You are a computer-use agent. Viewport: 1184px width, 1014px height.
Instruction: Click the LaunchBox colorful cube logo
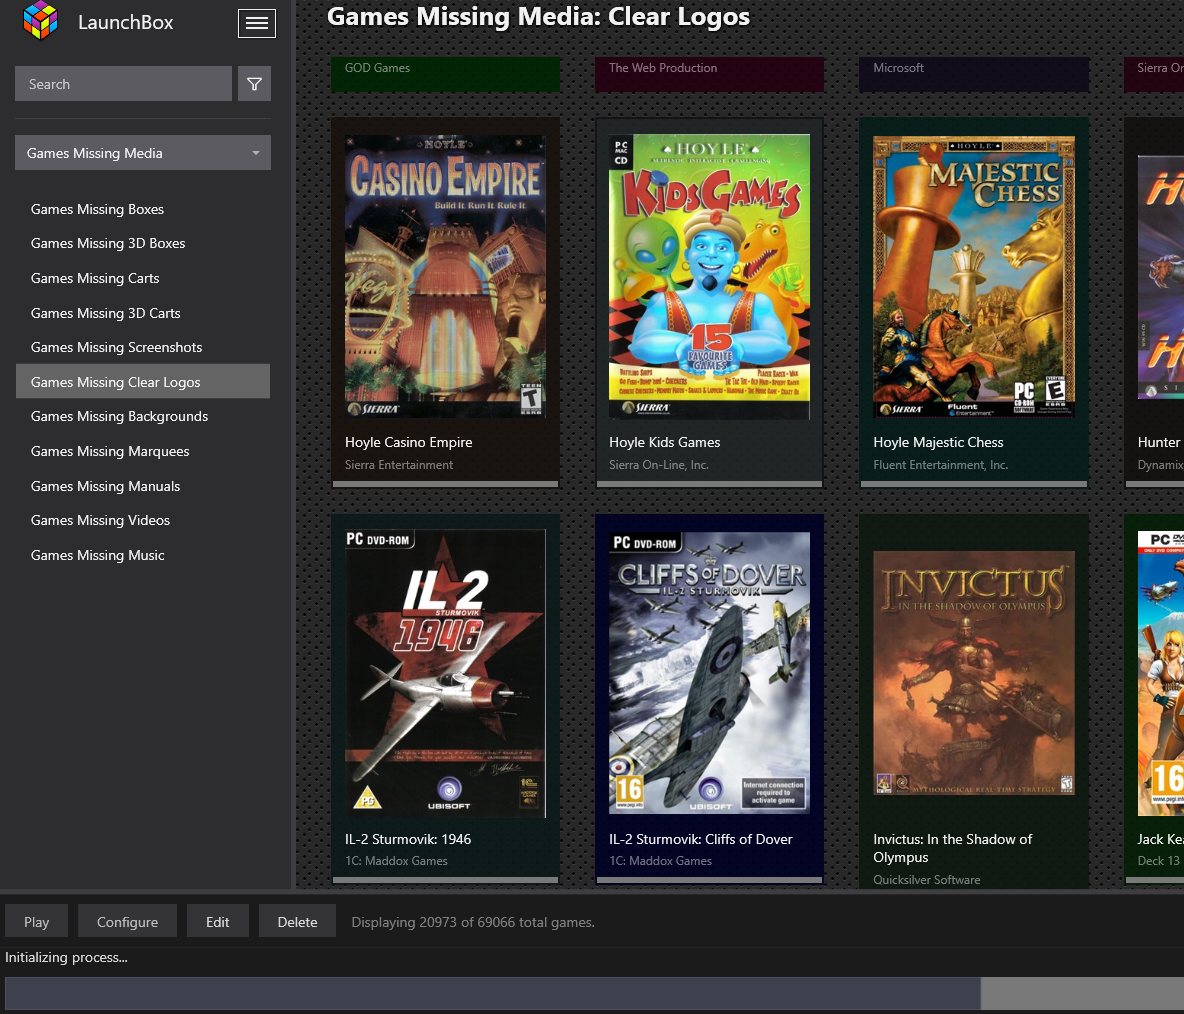pos(41,21)
